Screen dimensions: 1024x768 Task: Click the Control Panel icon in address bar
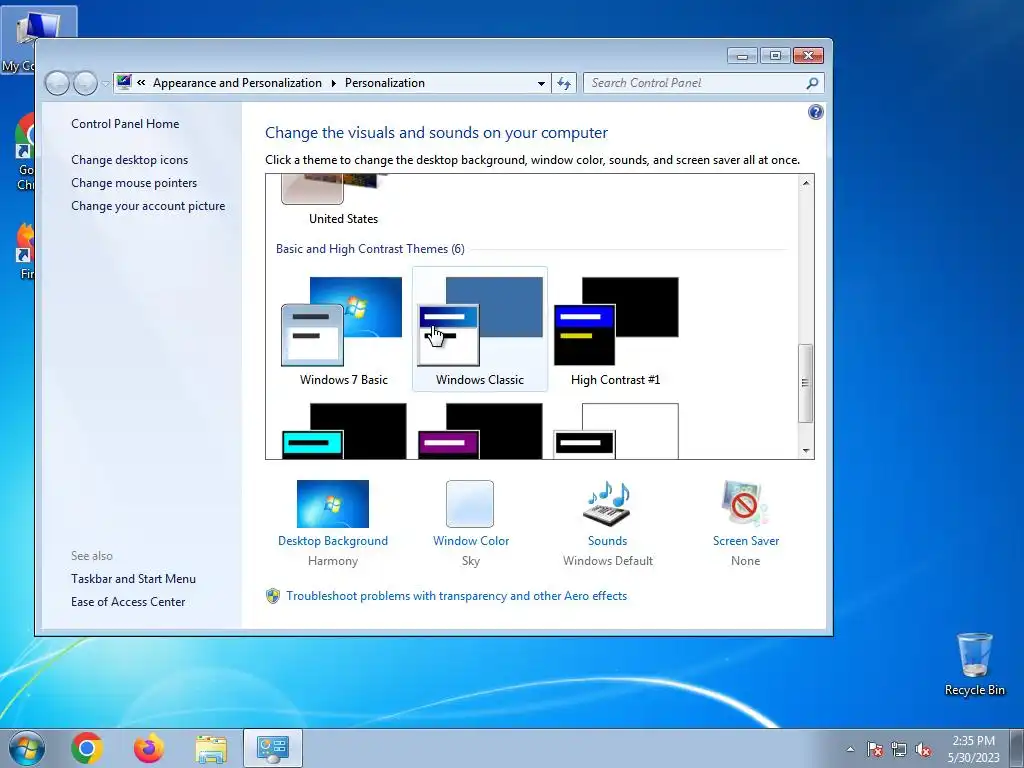point(124,82)
